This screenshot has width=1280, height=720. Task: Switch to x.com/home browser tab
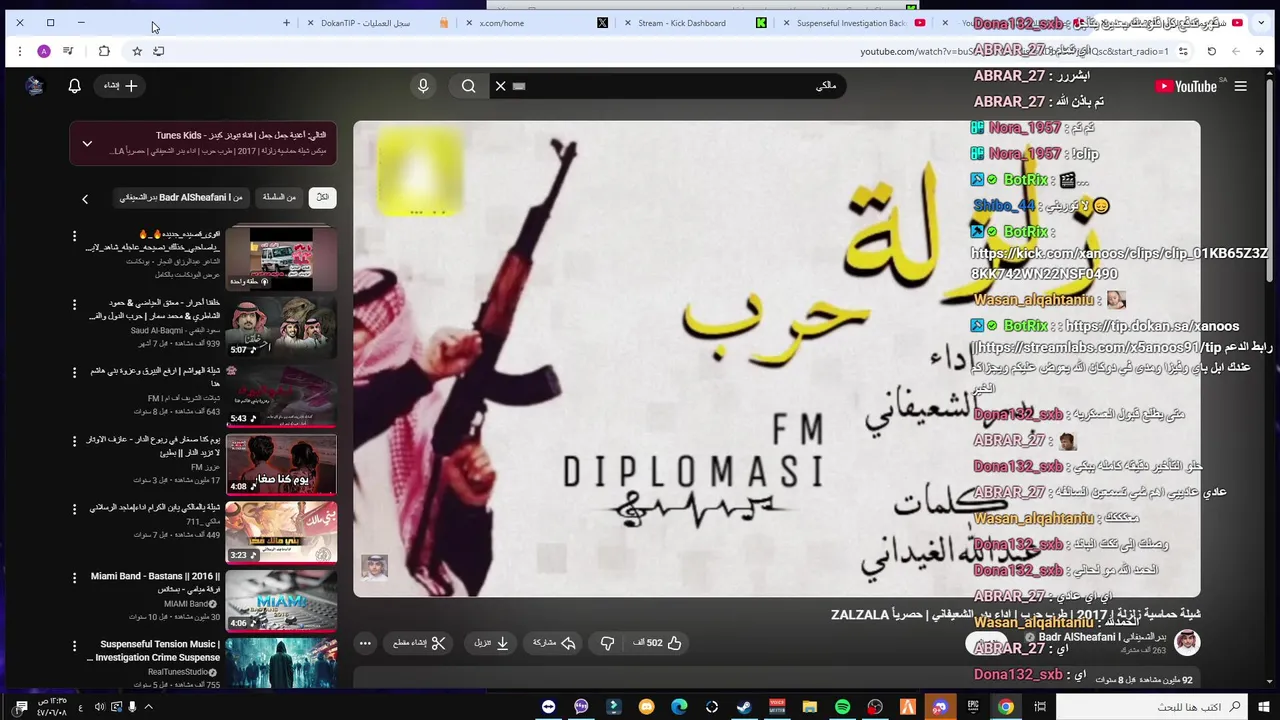535,22
